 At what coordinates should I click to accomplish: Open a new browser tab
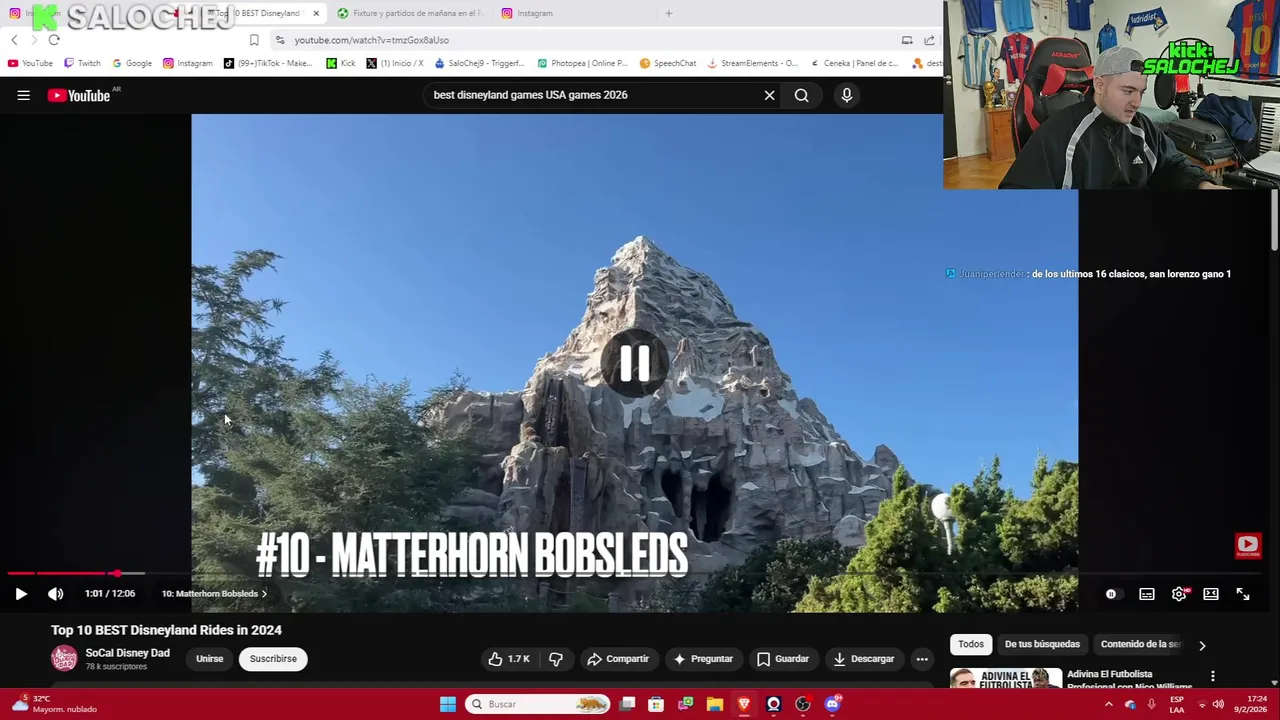(669, 13)
